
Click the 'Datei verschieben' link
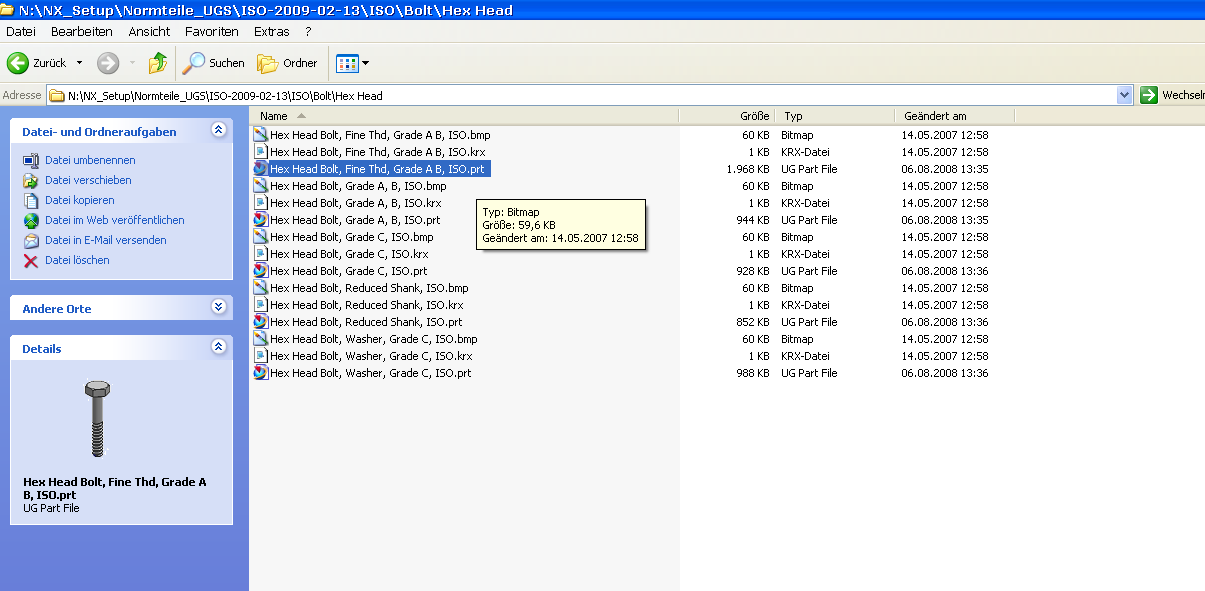88,180
